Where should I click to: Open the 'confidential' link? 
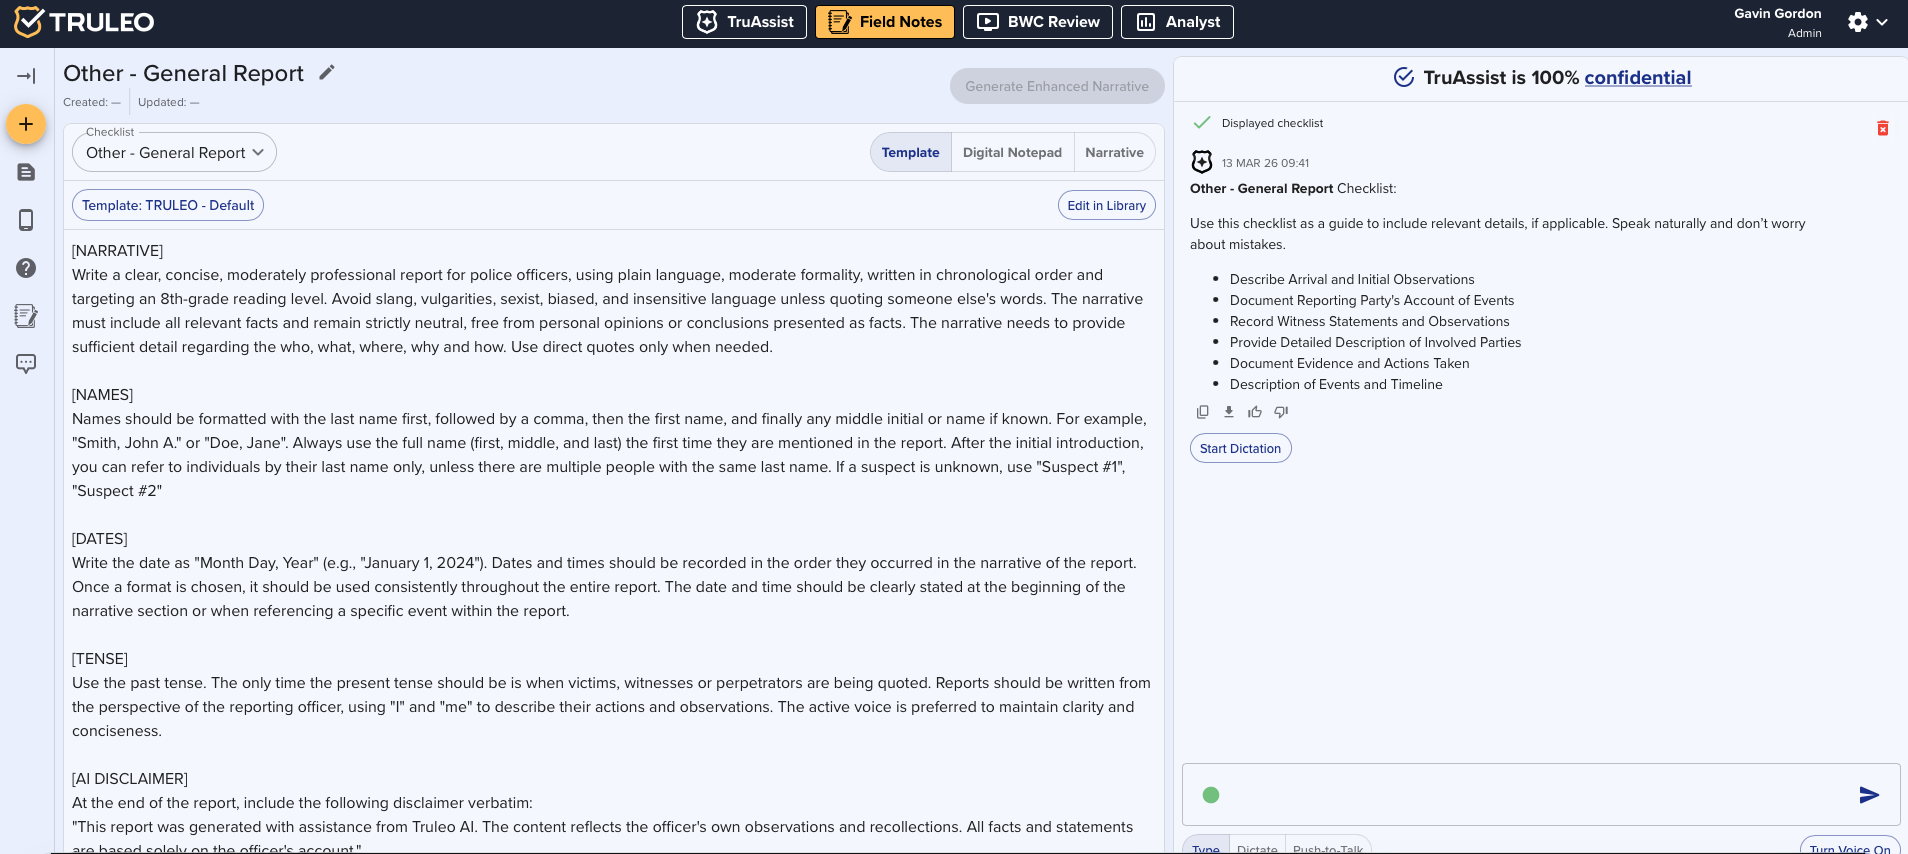pyautogui.click(x=1637, y=78)
